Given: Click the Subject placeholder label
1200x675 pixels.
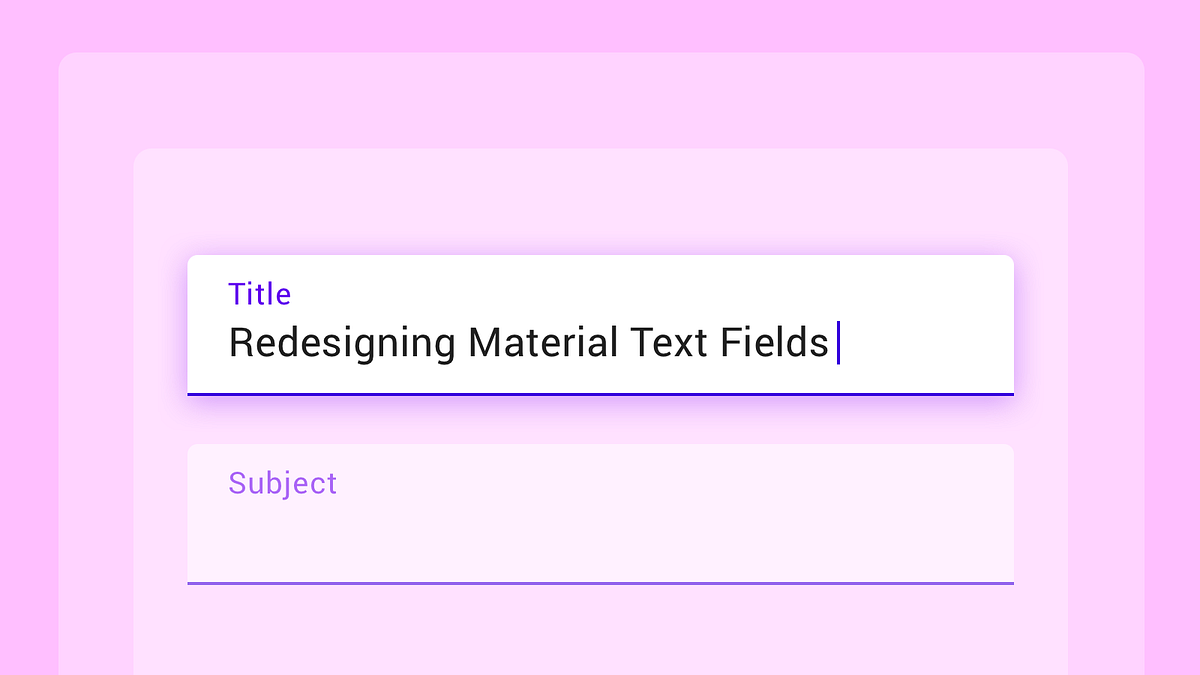Looking at the screenshot, I should [282, 483].
